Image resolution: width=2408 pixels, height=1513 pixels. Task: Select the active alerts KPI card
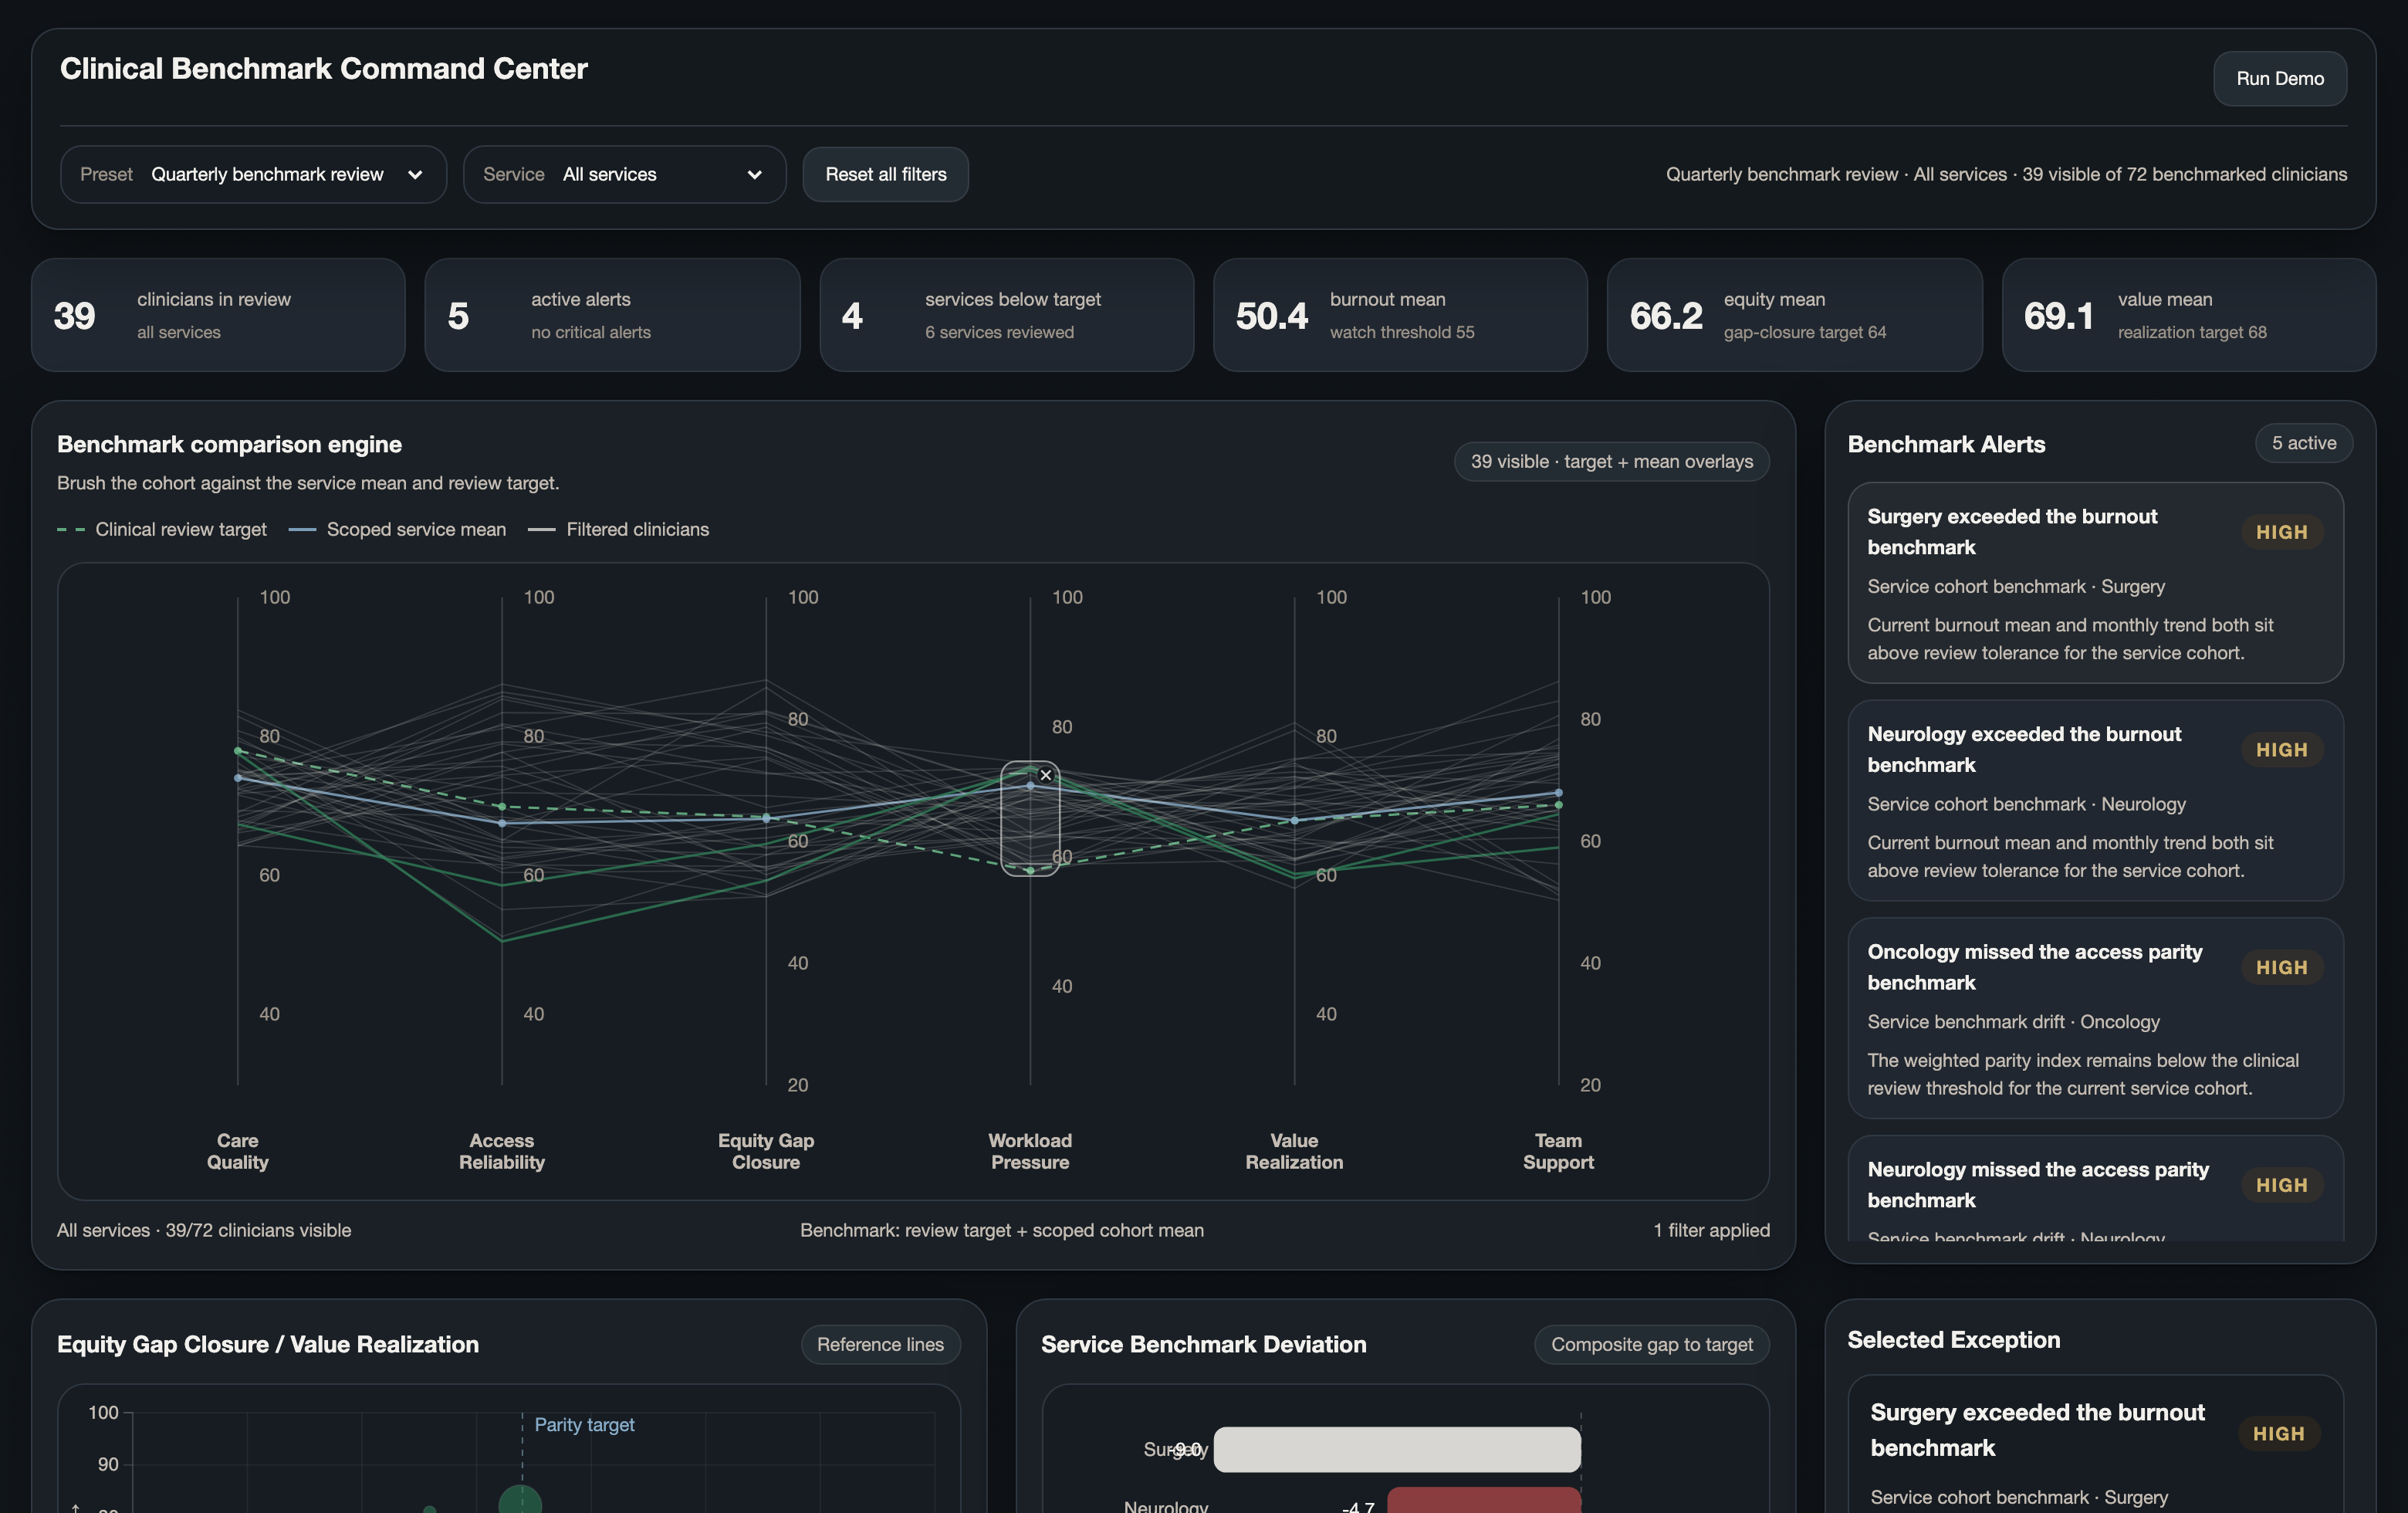pyautogui.click(x=612, y=315)
